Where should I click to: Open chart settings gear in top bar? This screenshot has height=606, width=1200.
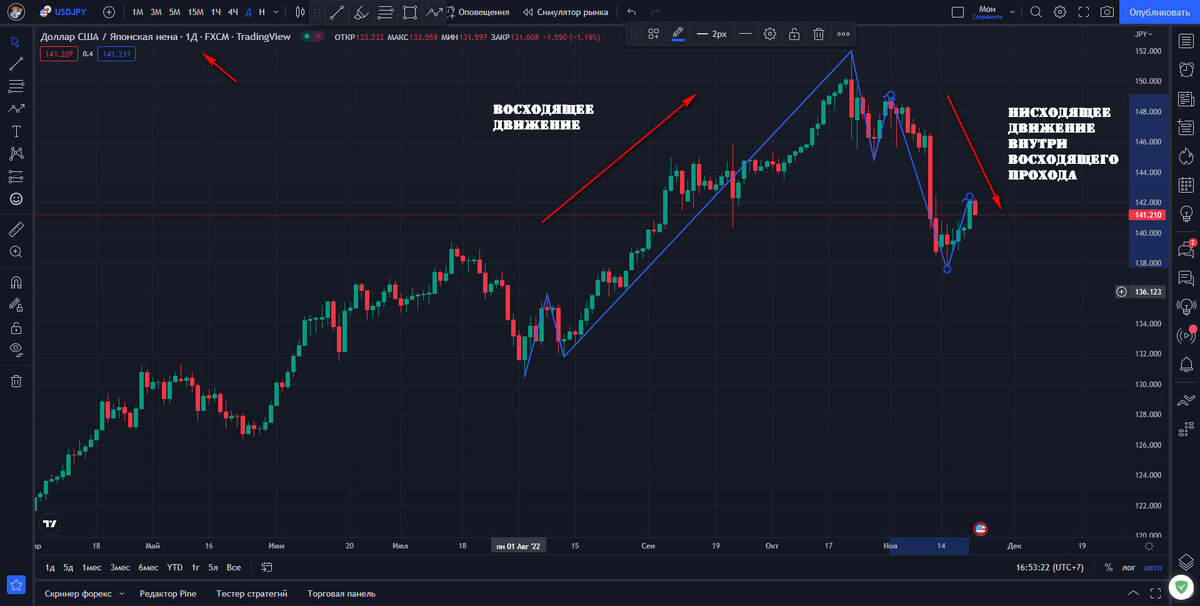tap(1059, 12)
